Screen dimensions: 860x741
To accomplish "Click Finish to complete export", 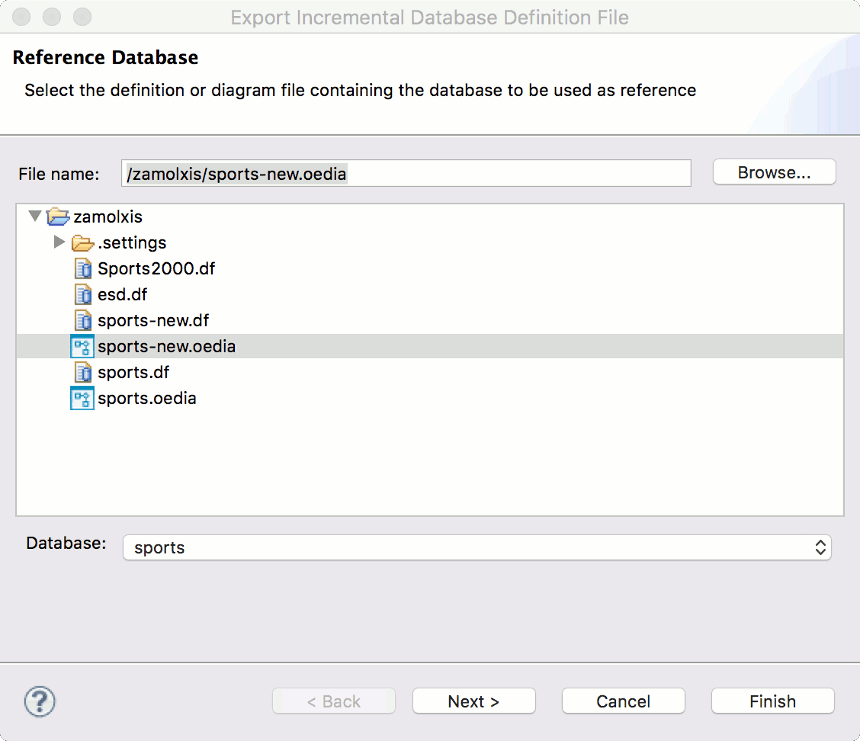I will [772, 701].
